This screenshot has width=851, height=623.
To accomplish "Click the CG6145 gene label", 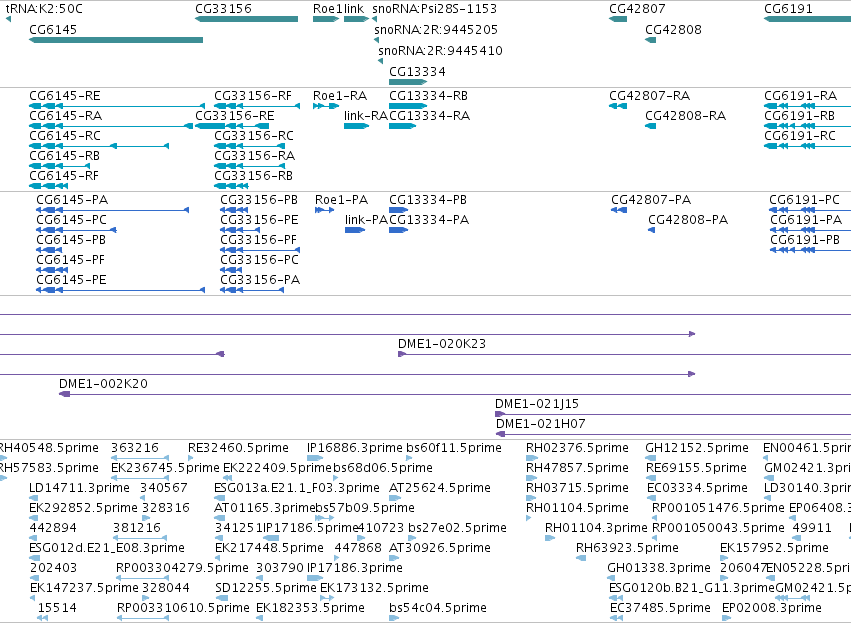I will pyautogui.click(x=53, y=30).
